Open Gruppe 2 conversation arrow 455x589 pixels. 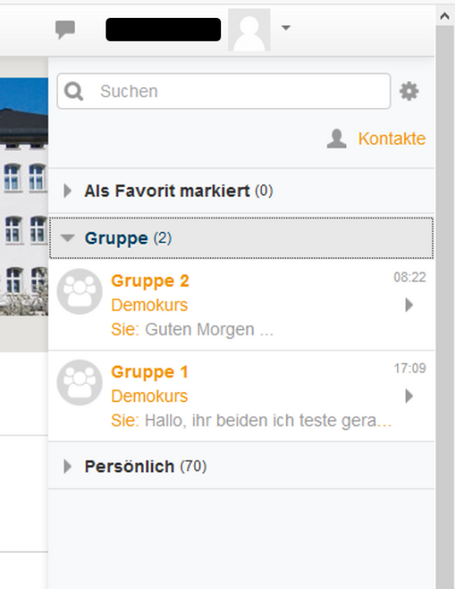pos(409,305)
